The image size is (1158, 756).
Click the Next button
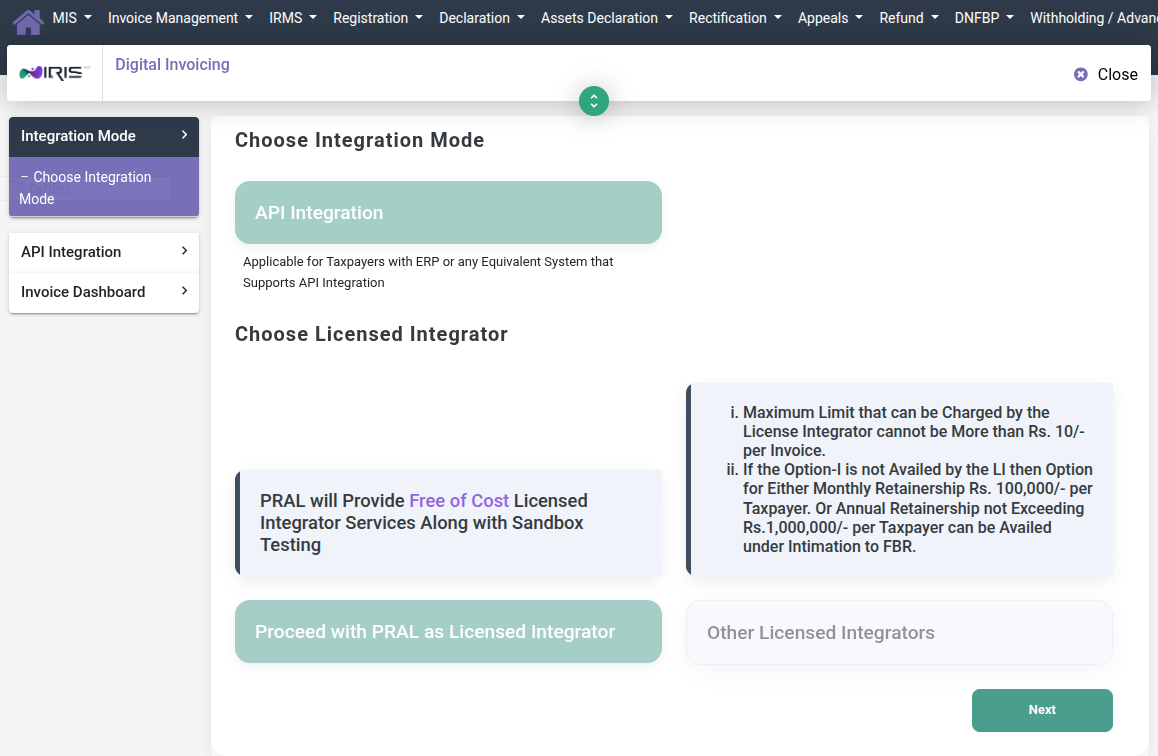1042,709
